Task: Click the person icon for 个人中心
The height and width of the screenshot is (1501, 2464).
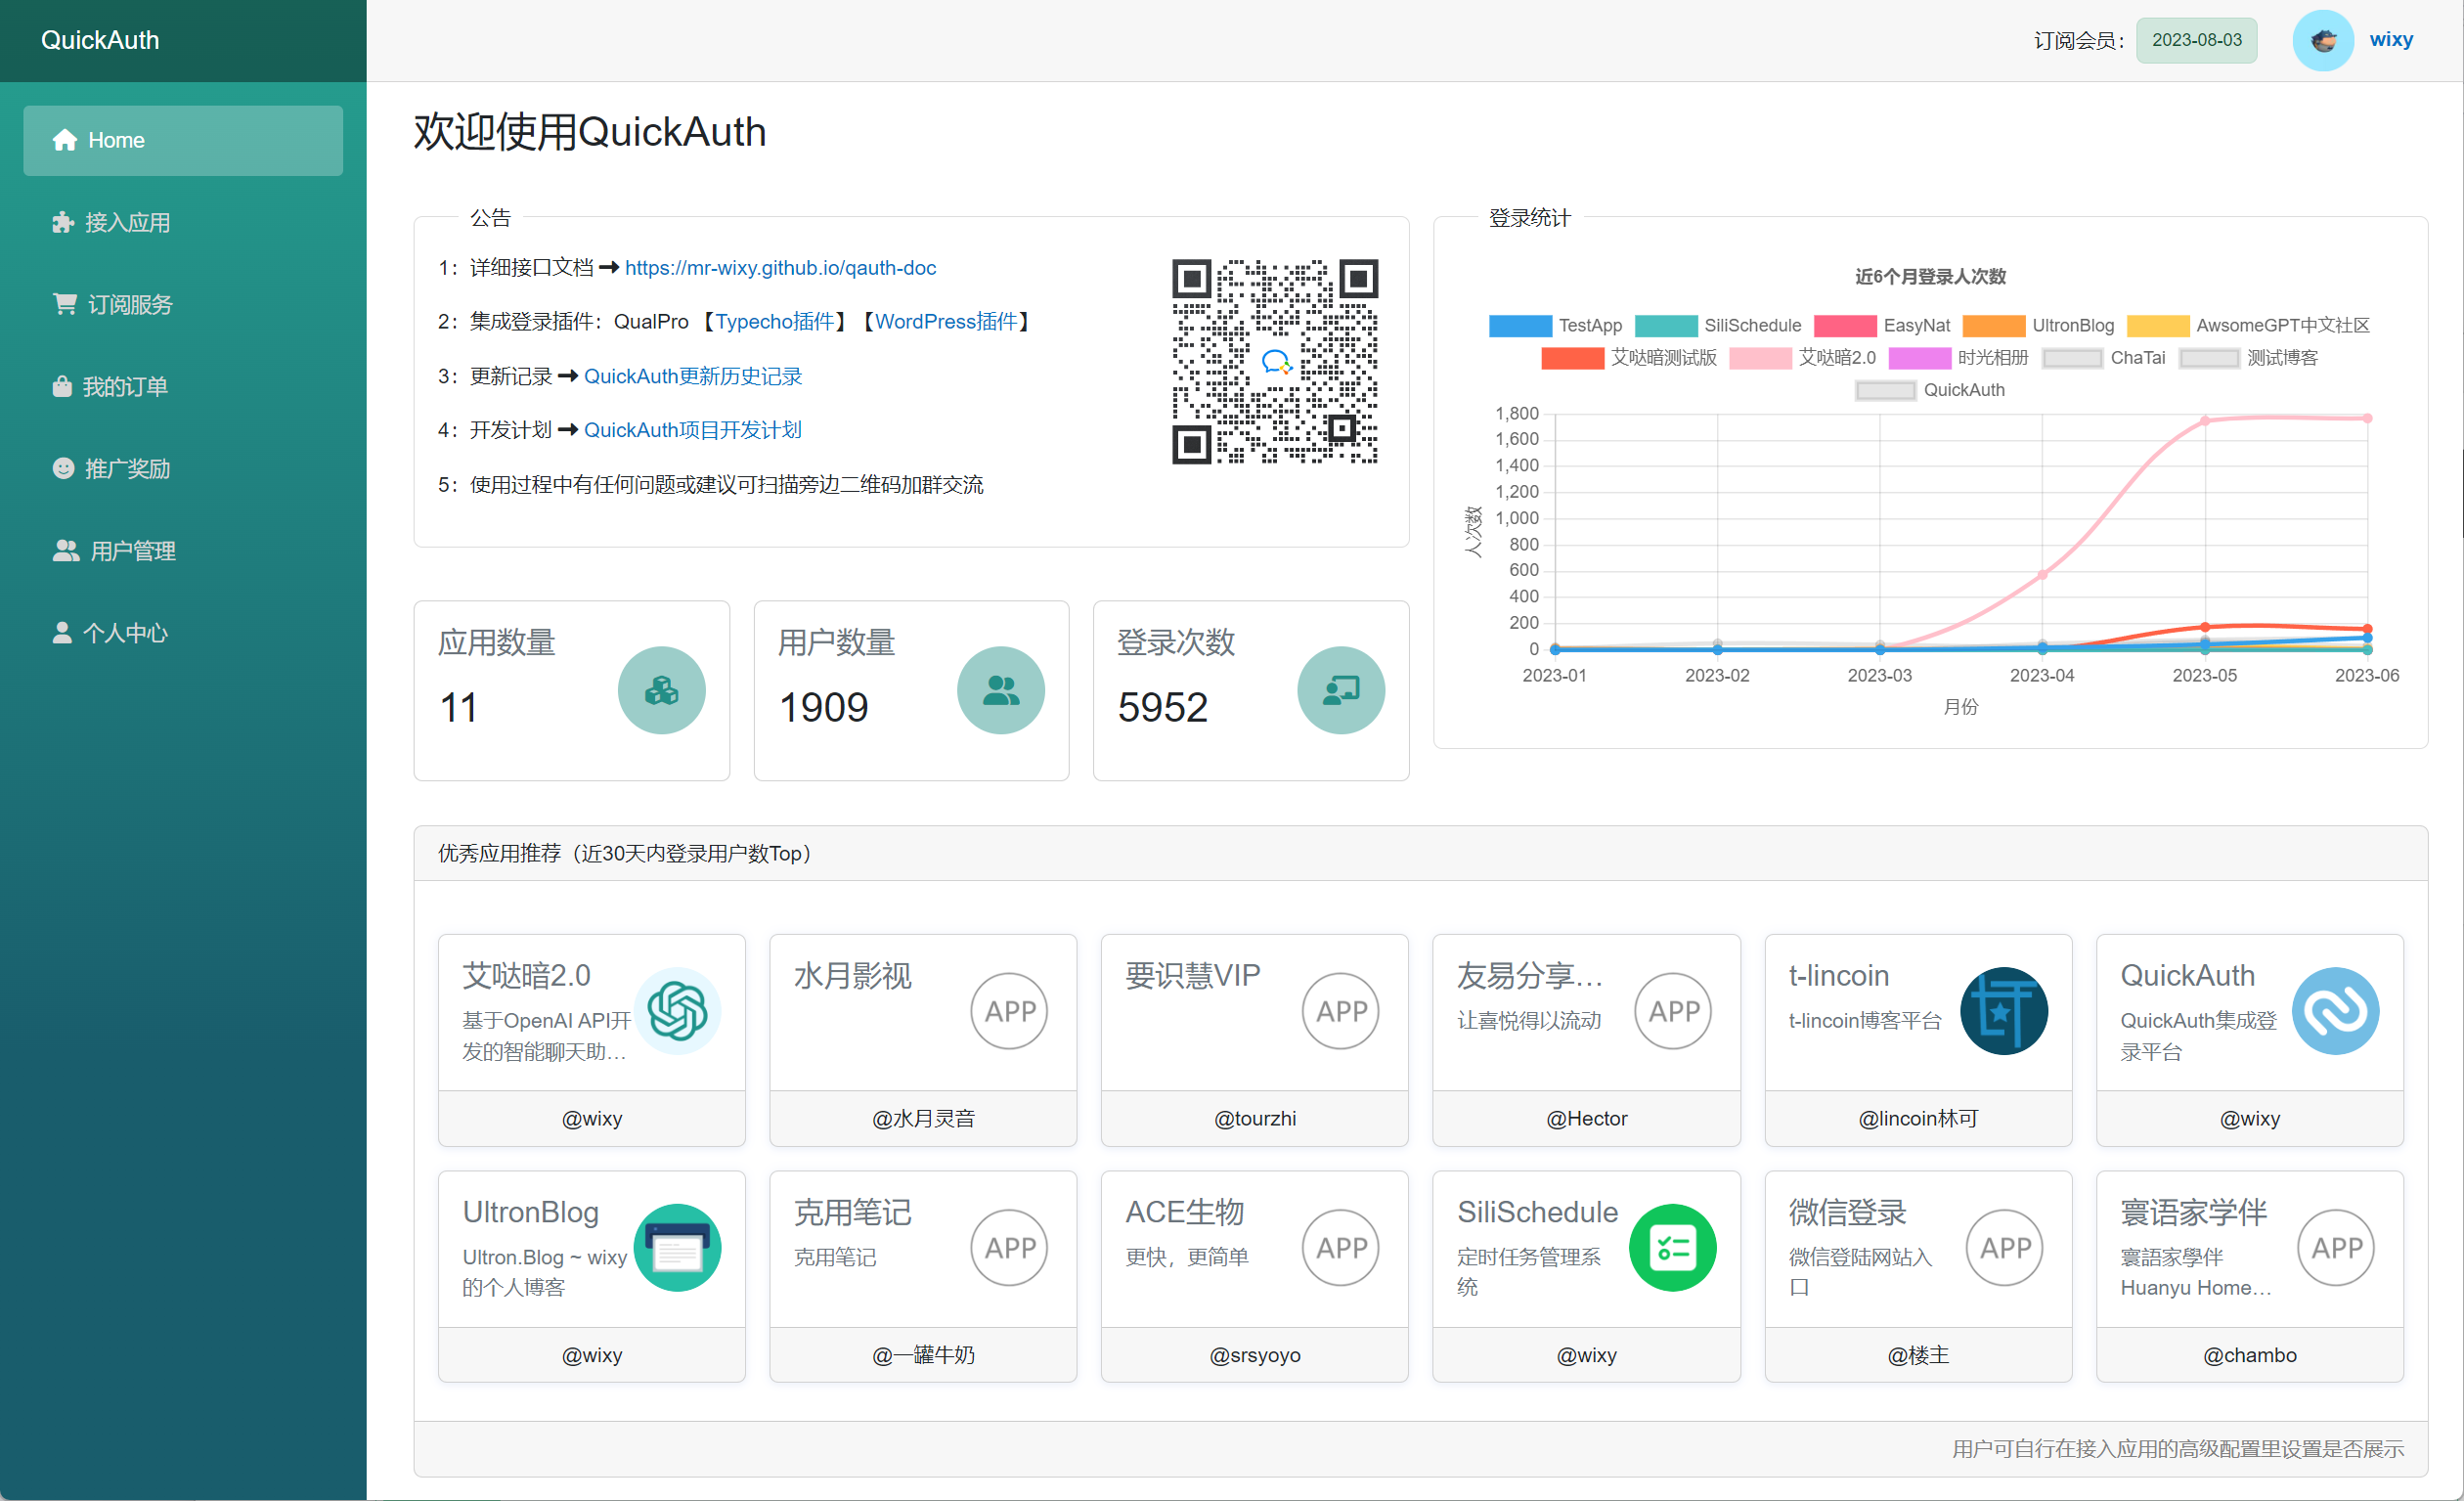Action: click(x=62, y=632)
